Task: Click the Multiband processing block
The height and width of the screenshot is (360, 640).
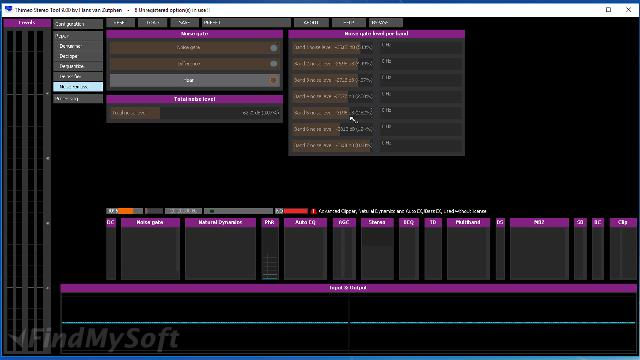Action: (468, 249)
